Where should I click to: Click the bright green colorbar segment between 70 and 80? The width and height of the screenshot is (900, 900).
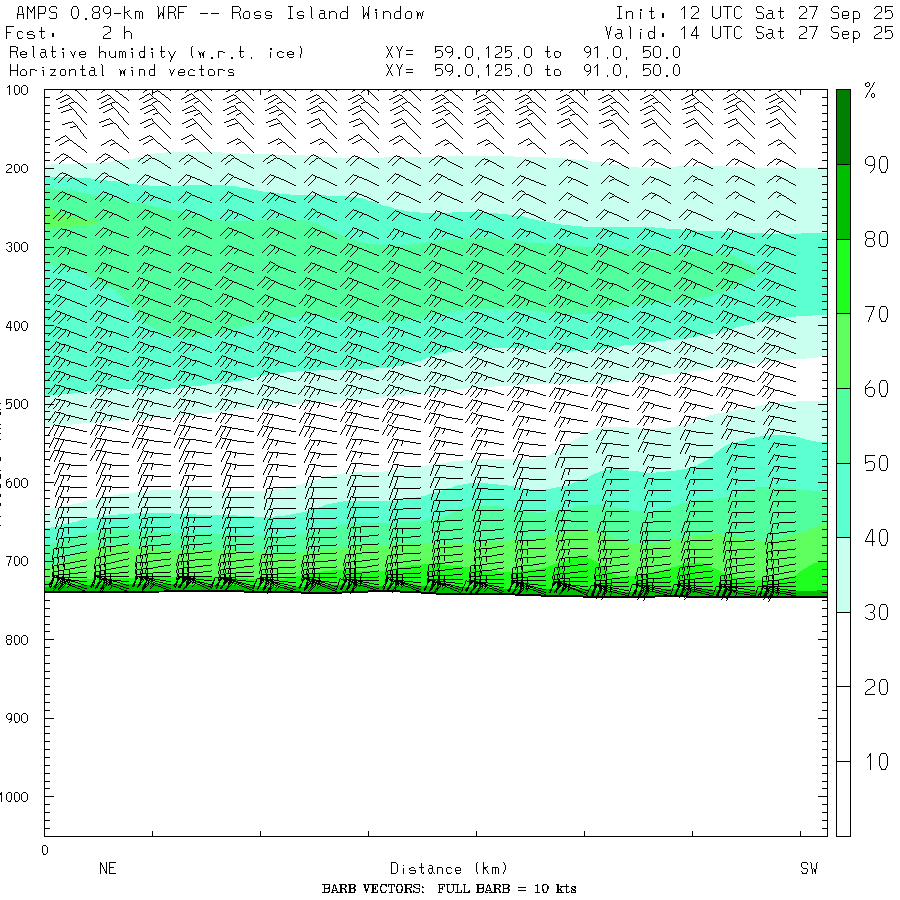click(x=843, y=277)
